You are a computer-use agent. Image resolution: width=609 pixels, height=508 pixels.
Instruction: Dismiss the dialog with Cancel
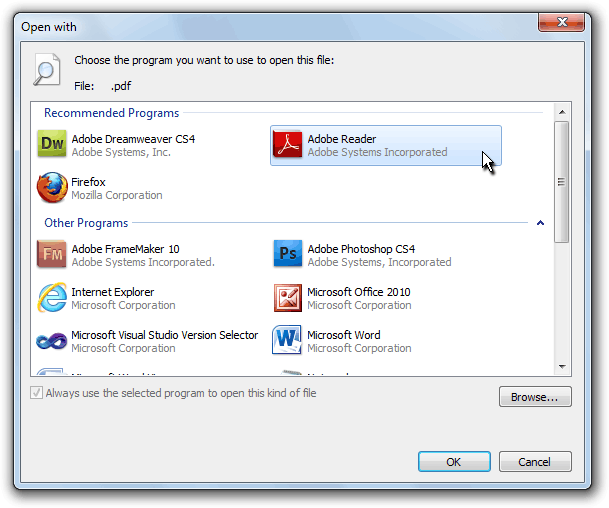point(535,461)
